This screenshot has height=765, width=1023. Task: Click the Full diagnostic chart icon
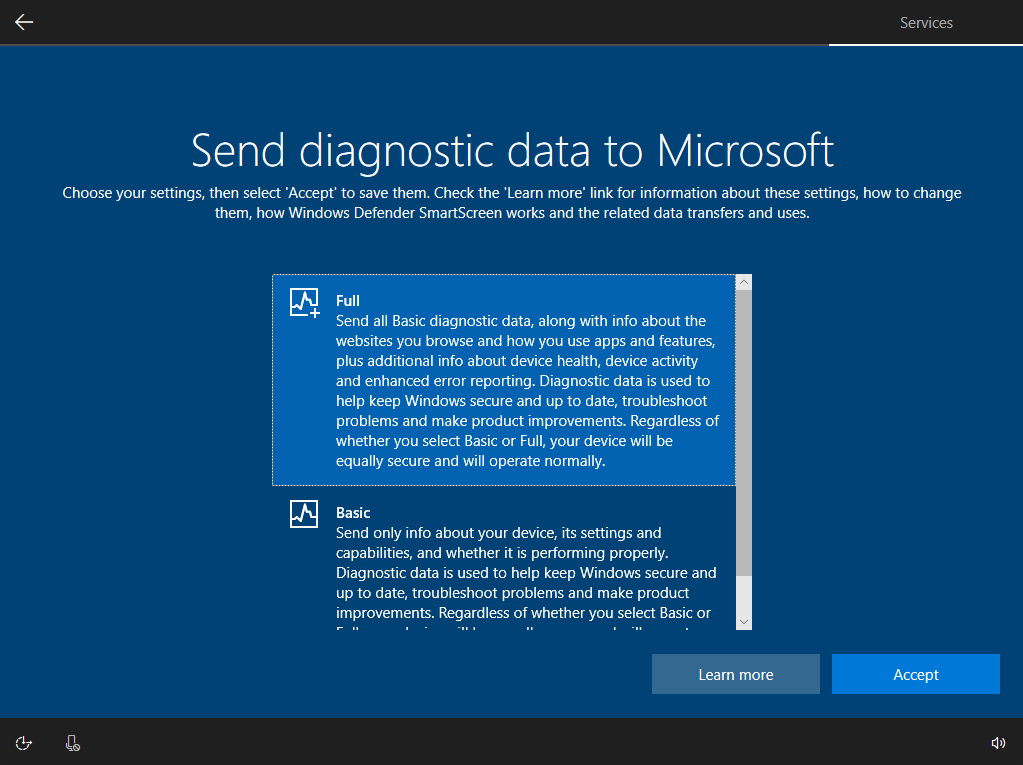point(305,303)
